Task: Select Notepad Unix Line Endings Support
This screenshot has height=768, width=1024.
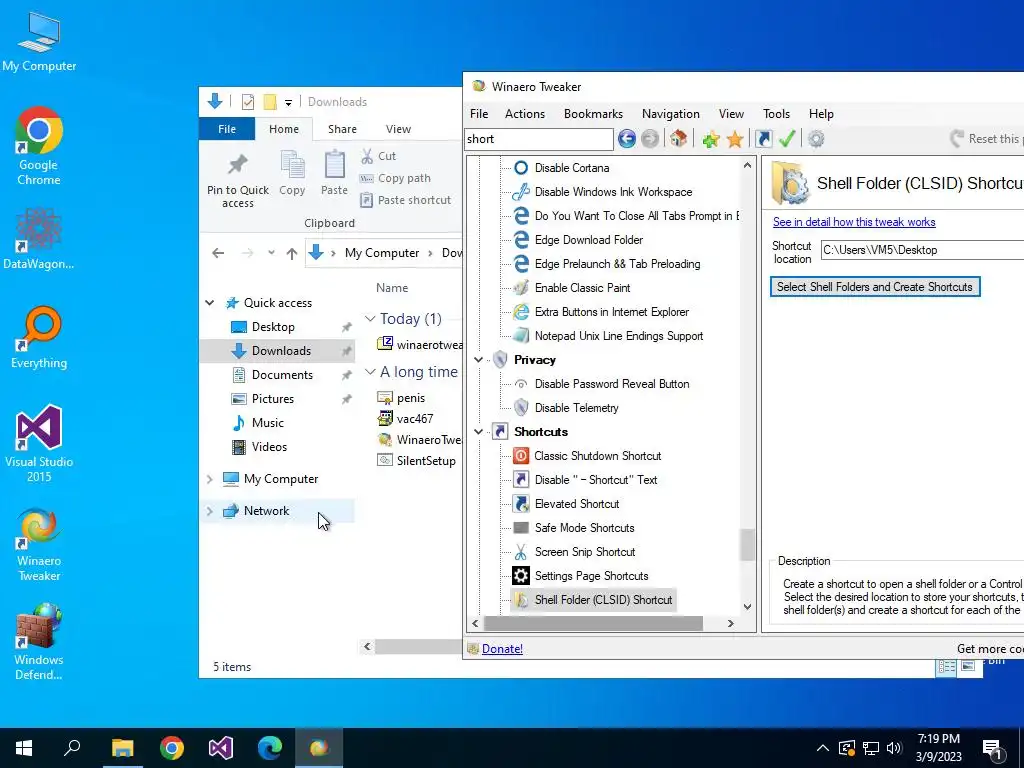Action: pos(618,336)
